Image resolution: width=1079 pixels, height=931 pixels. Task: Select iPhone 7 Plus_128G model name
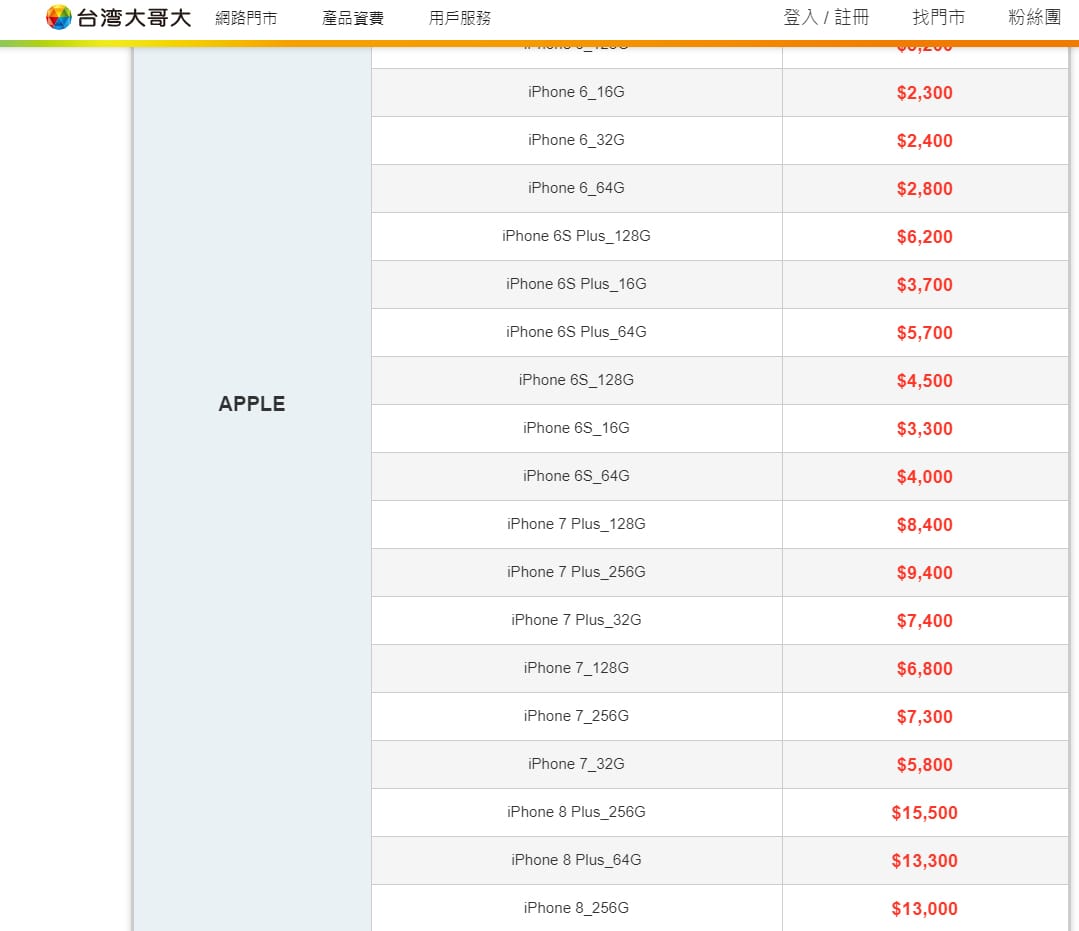tap(576, 524)
